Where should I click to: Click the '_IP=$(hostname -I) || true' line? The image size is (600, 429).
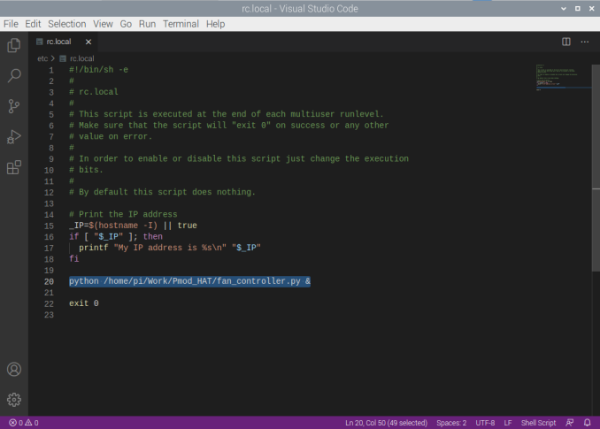[133, 225]
